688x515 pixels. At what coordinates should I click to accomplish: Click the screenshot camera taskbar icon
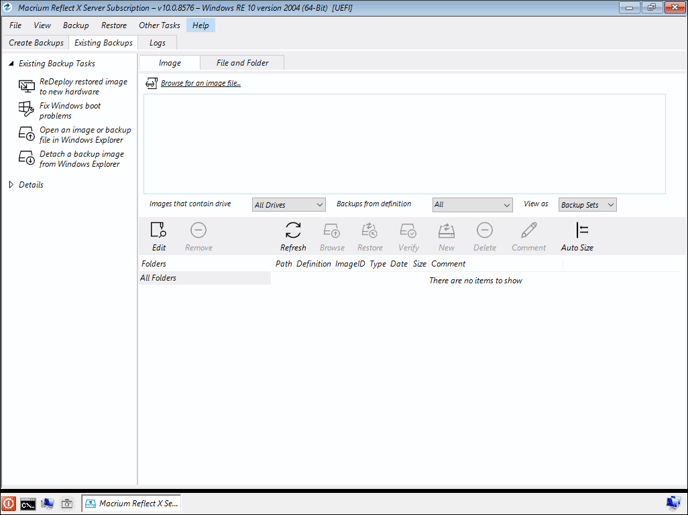67,504
